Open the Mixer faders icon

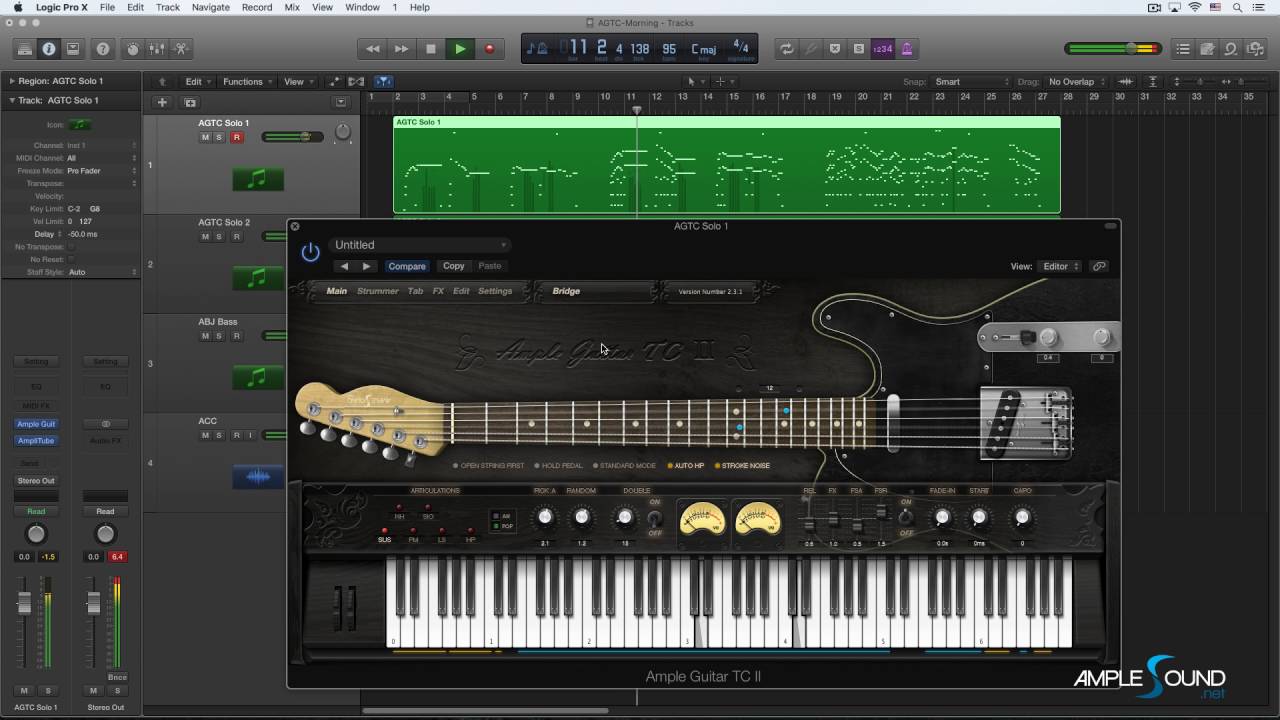(157, 48)
